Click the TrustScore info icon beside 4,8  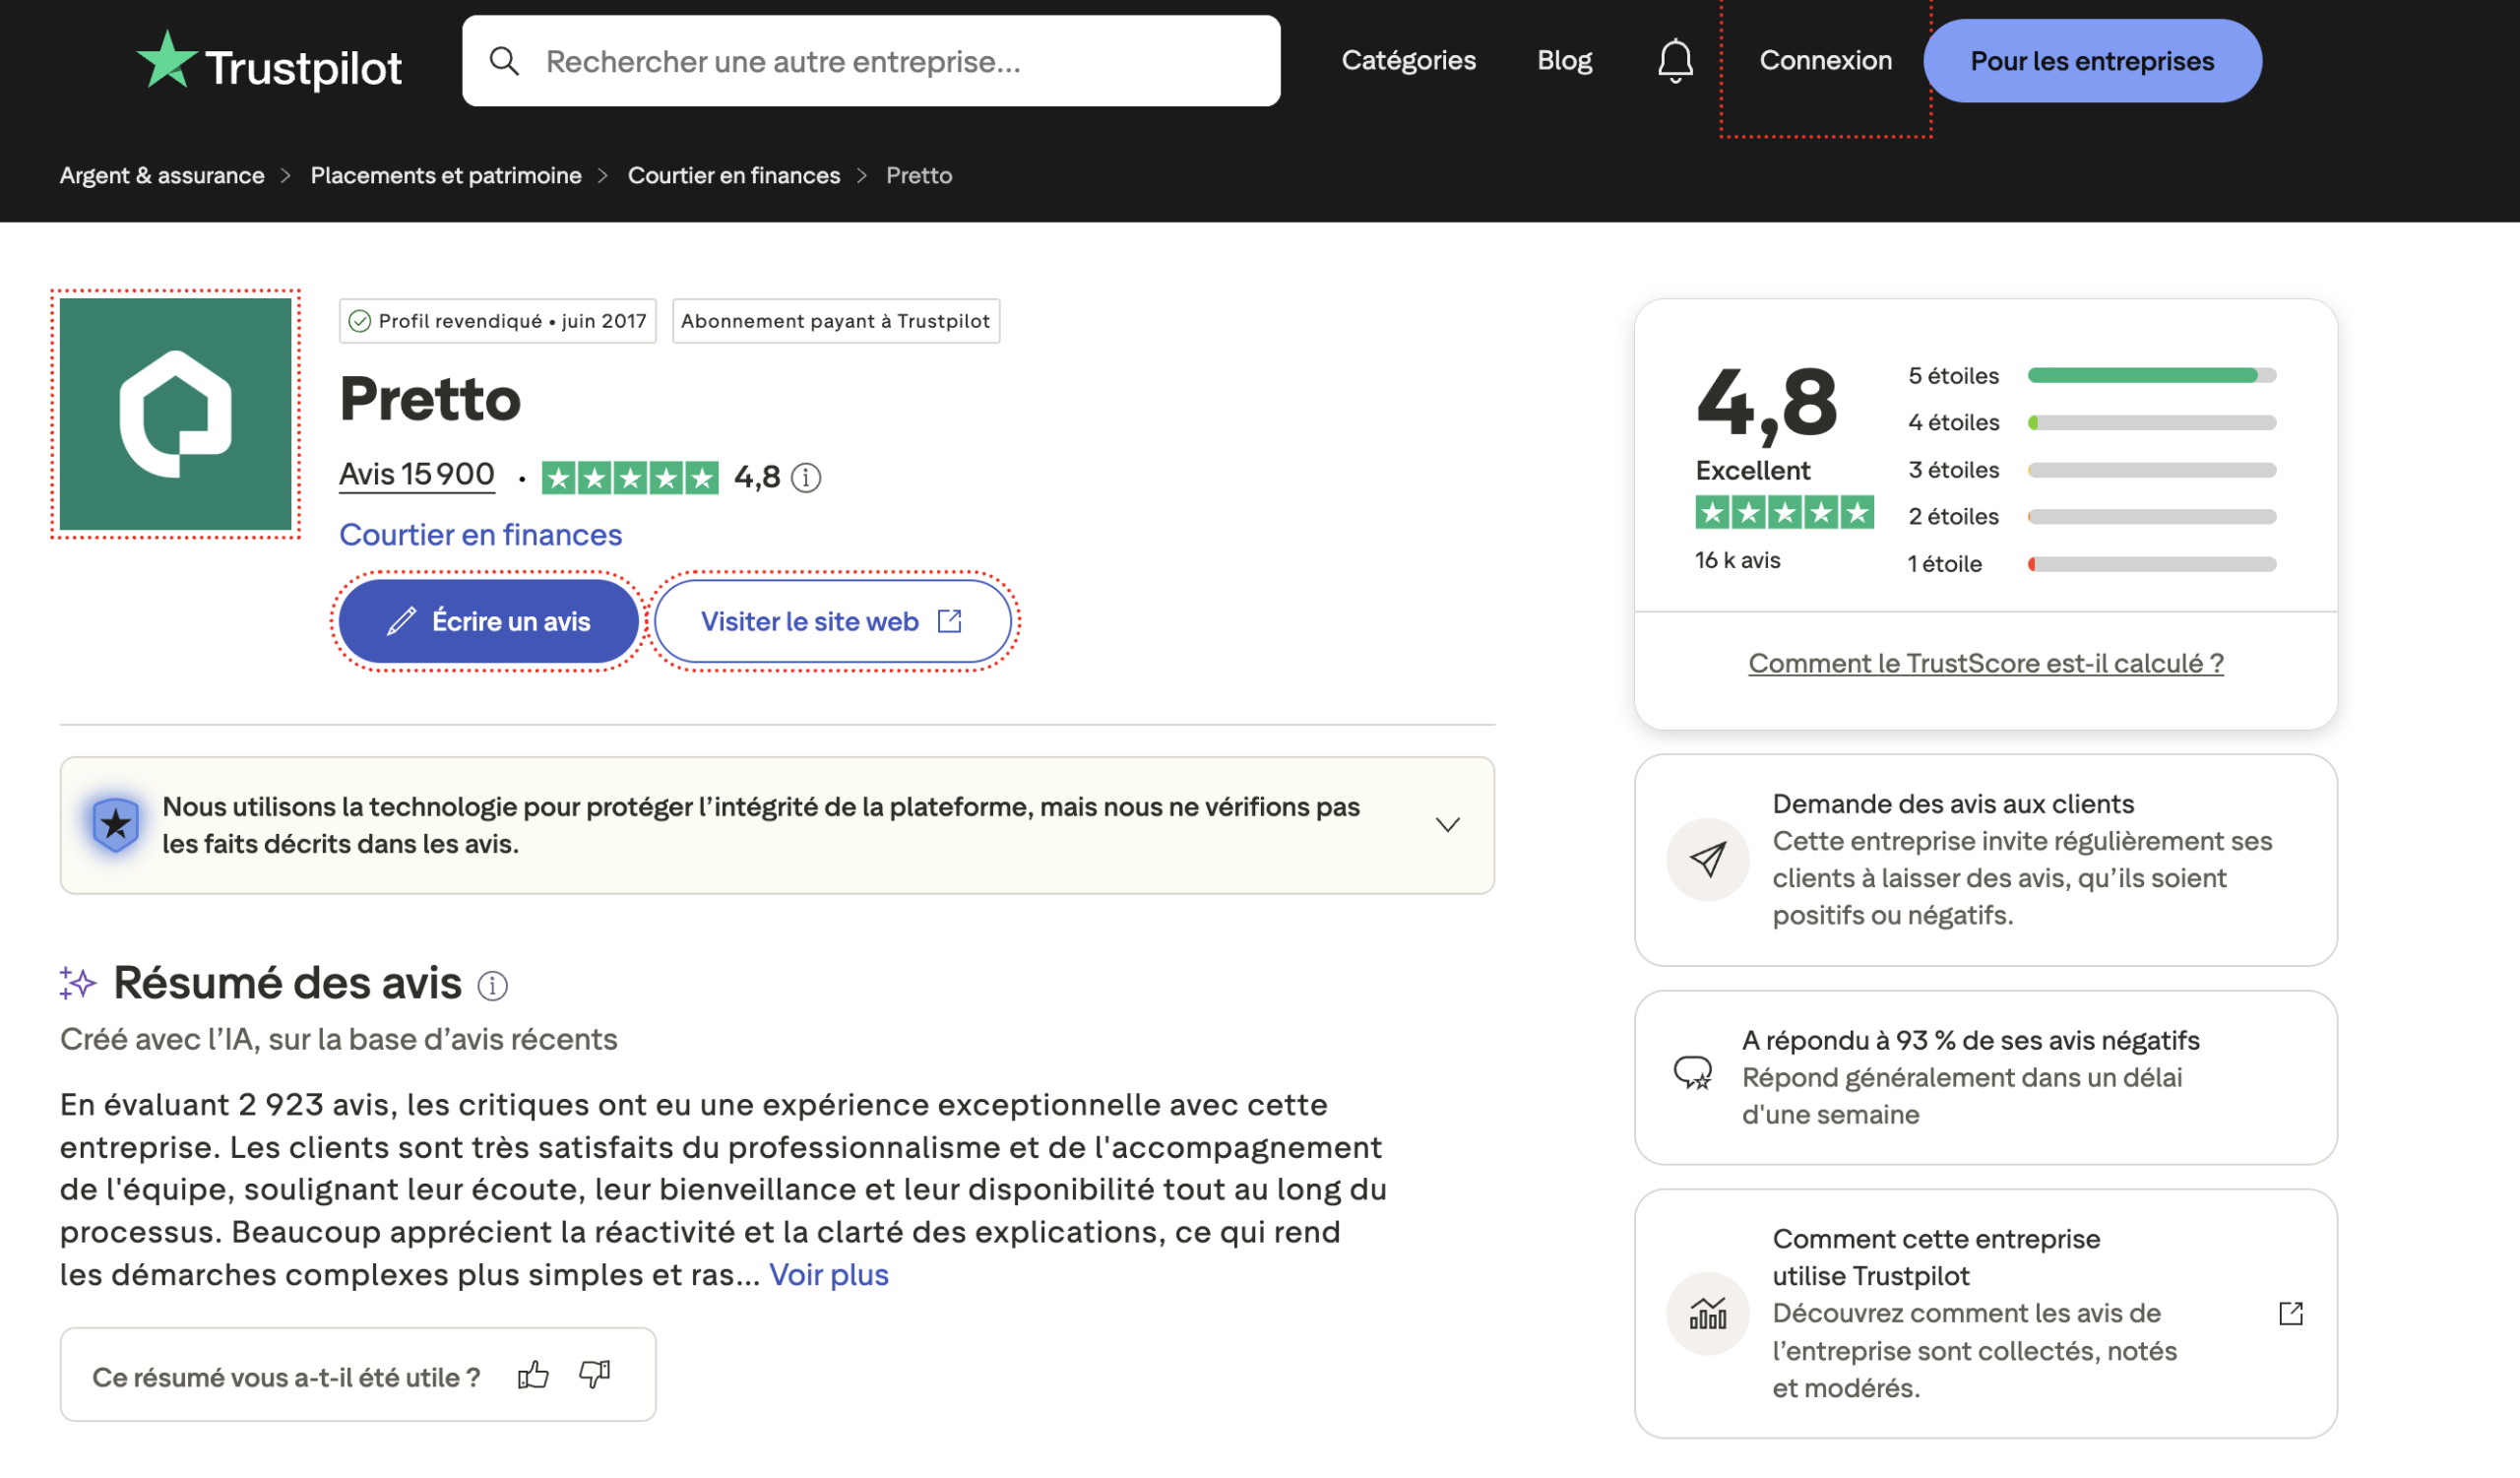pyautogui.click(x=806, y=478)
